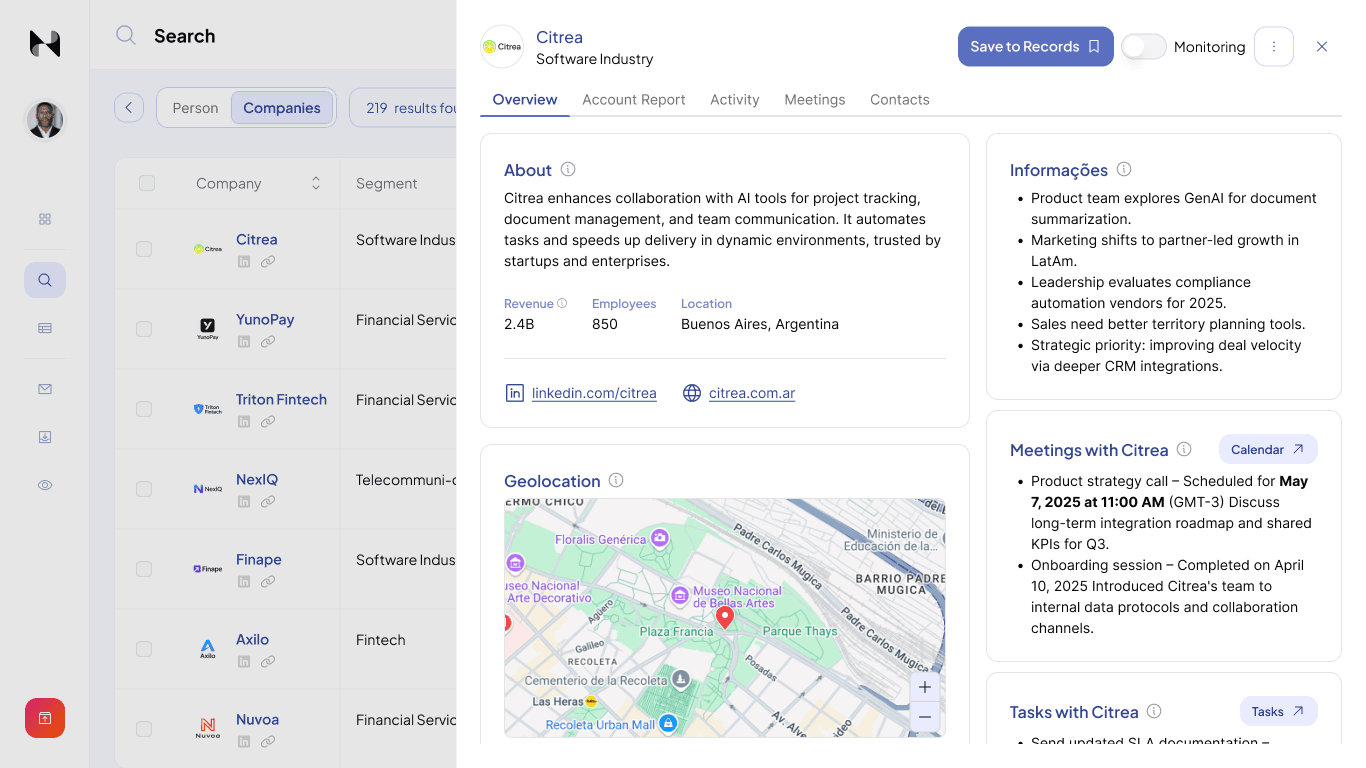This screenshot has height=768, width=1366.
Task: Click the Calendar button in Meetings
Action: pos(1267,450)
